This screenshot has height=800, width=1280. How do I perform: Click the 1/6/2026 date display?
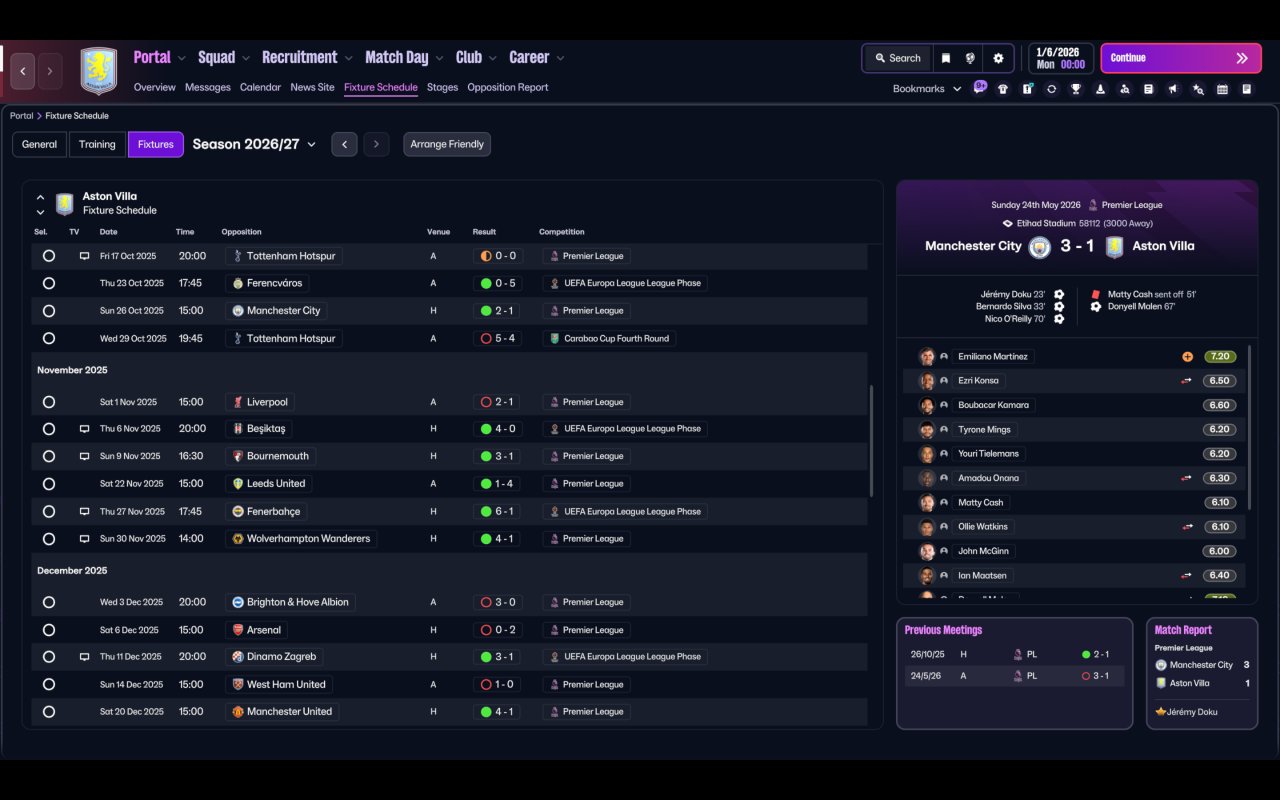pos(1060,58)
